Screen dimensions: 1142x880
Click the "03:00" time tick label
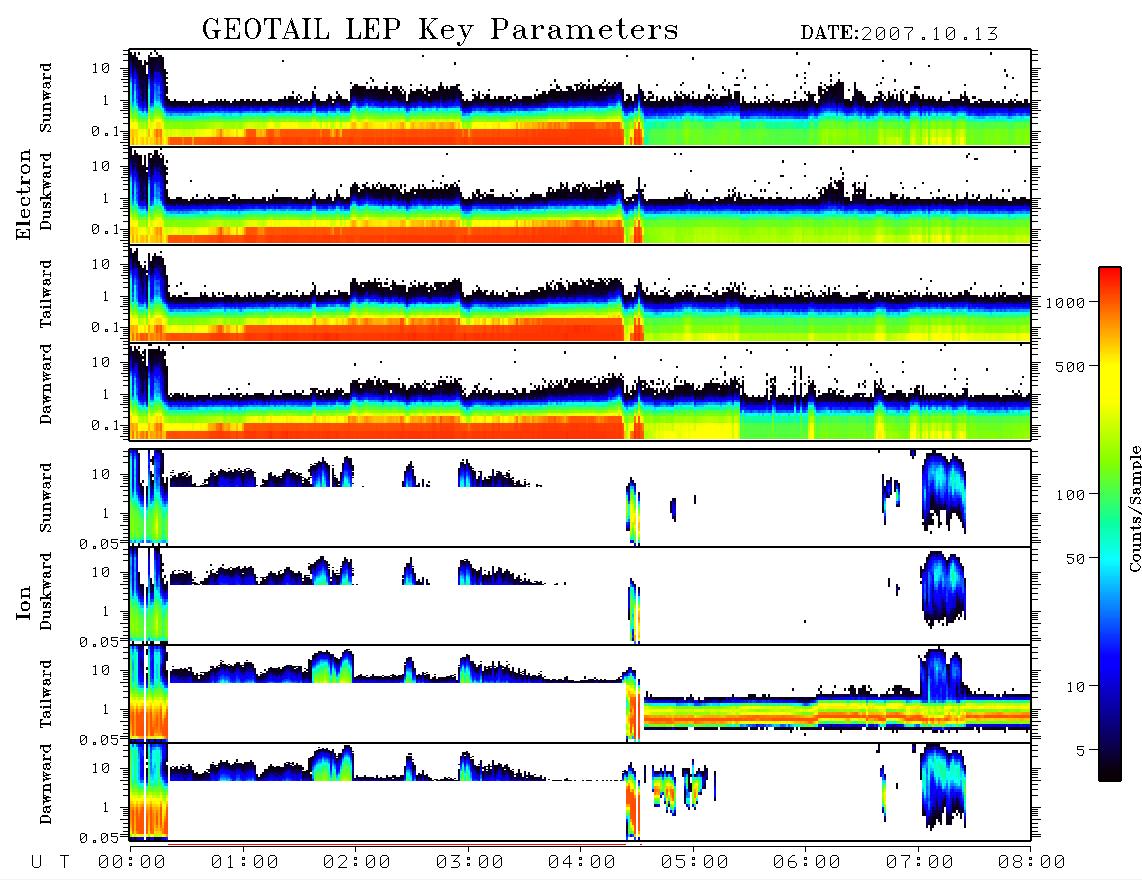pyautogui.click(x=469, y=863)
